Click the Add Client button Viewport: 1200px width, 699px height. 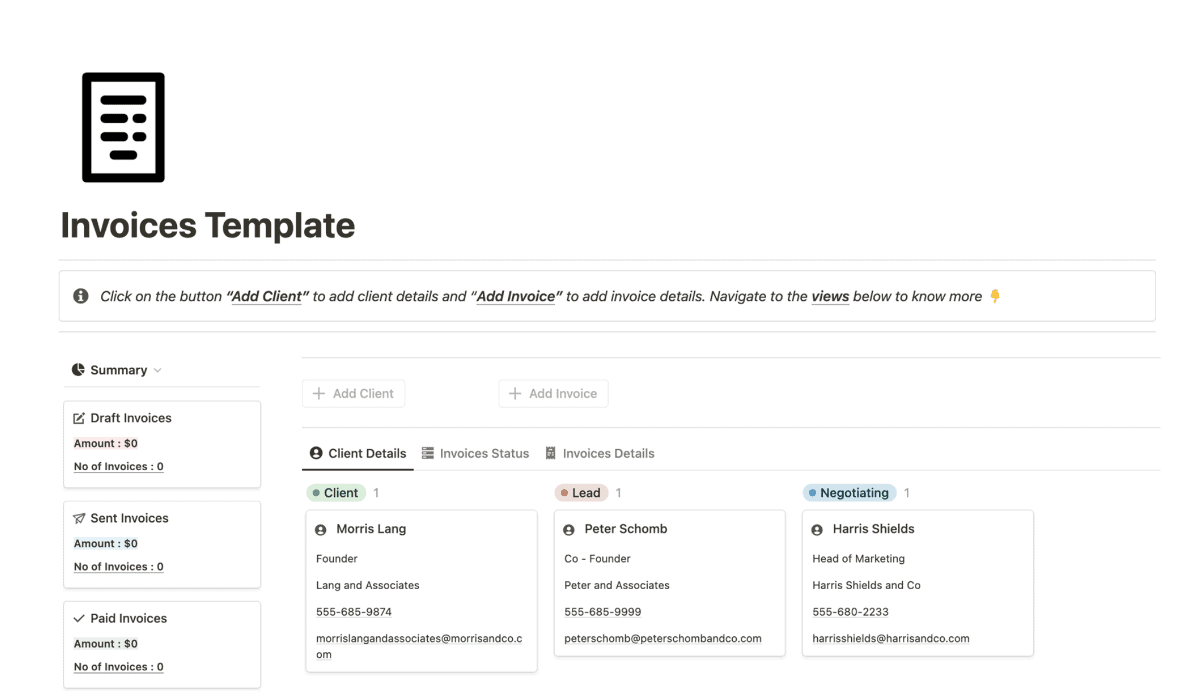tap(353, 393)
